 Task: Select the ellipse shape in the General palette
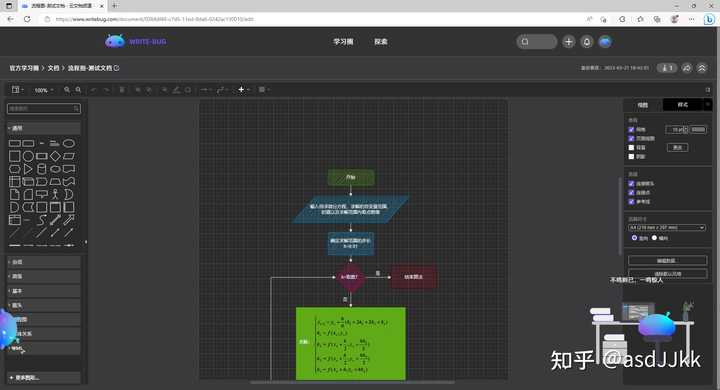[x=69, y=143]
